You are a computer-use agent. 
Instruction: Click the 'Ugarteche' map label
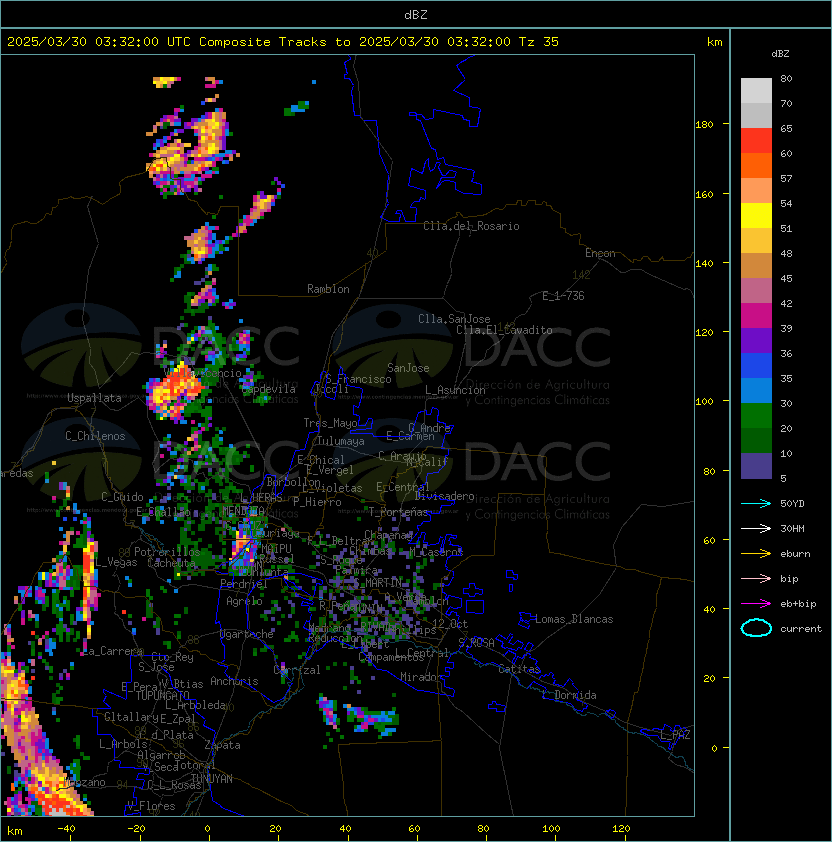247,634
